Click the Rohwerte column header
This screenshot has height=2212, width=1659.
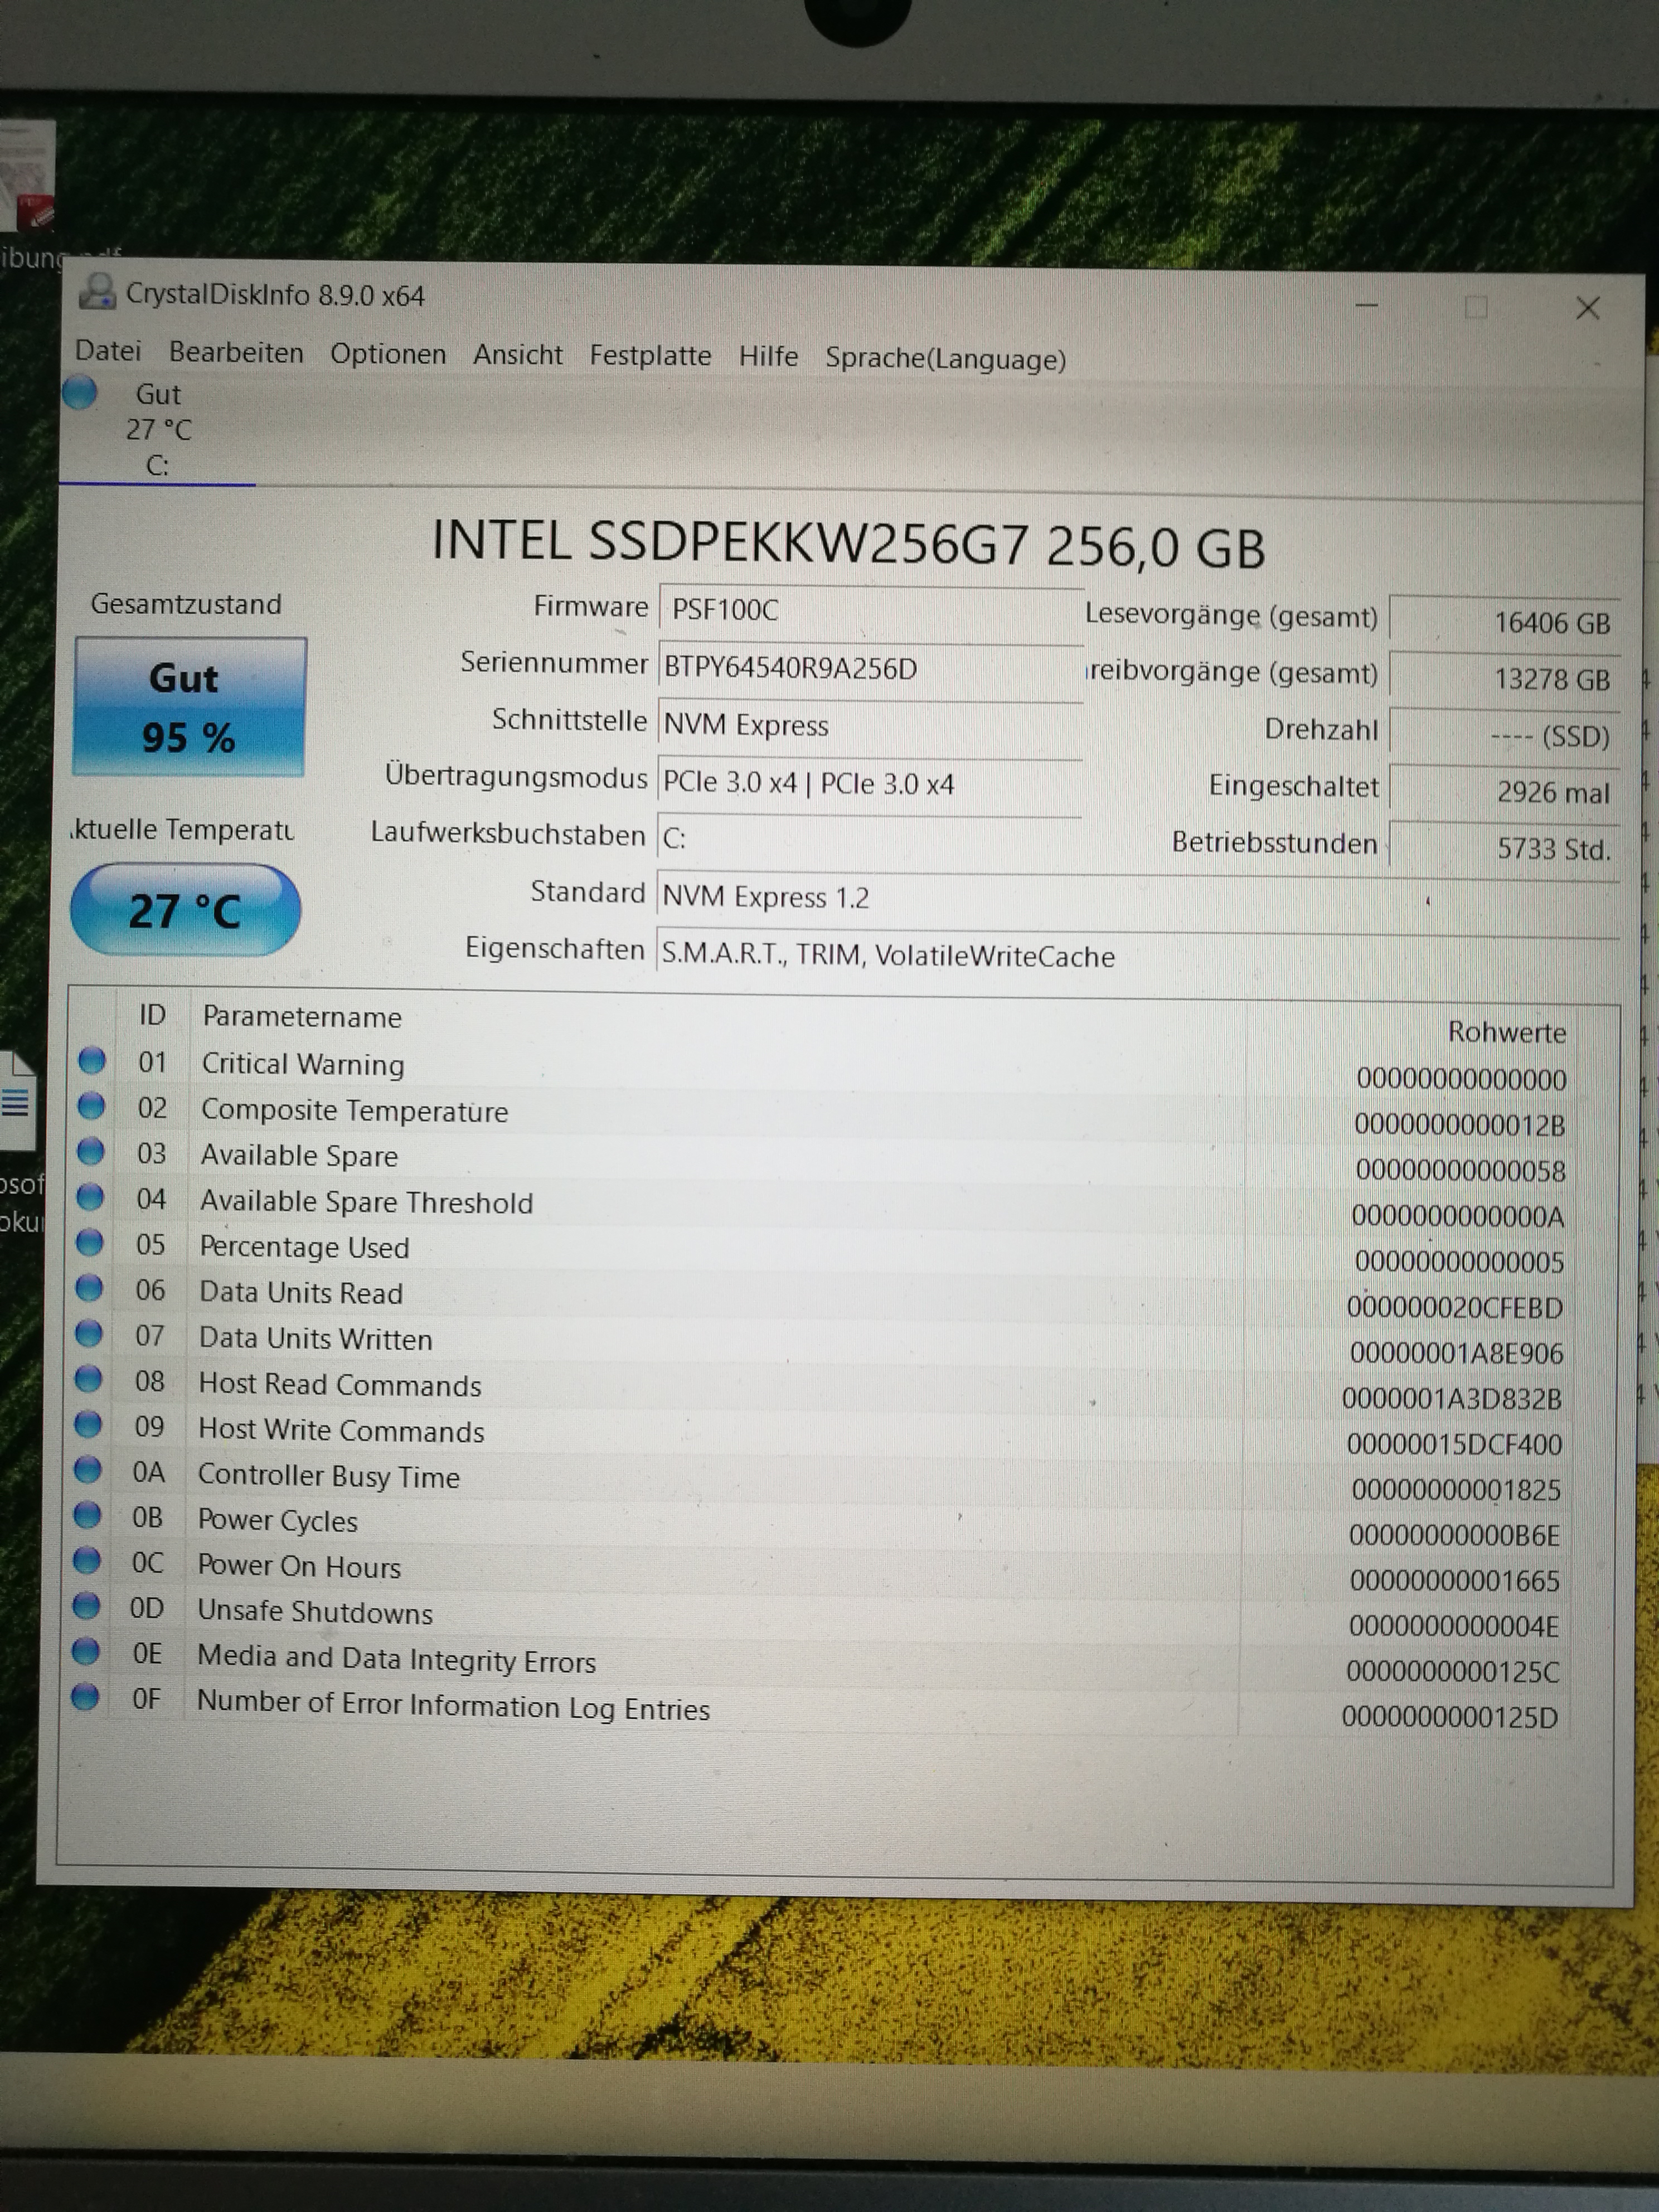(x=1506, y=1032)
